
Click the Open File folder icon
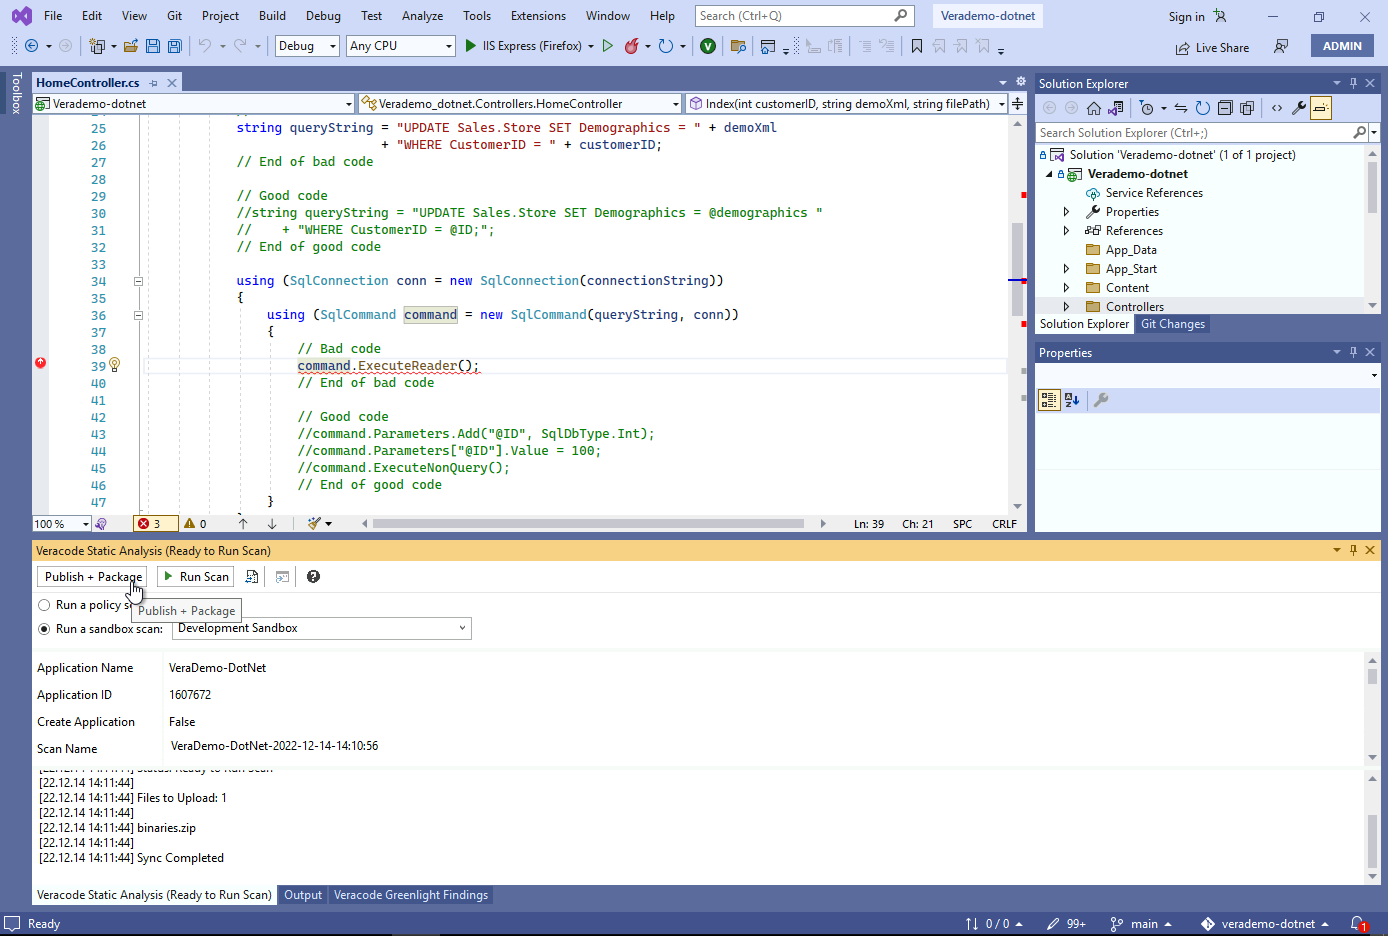(x=131, y=46)
